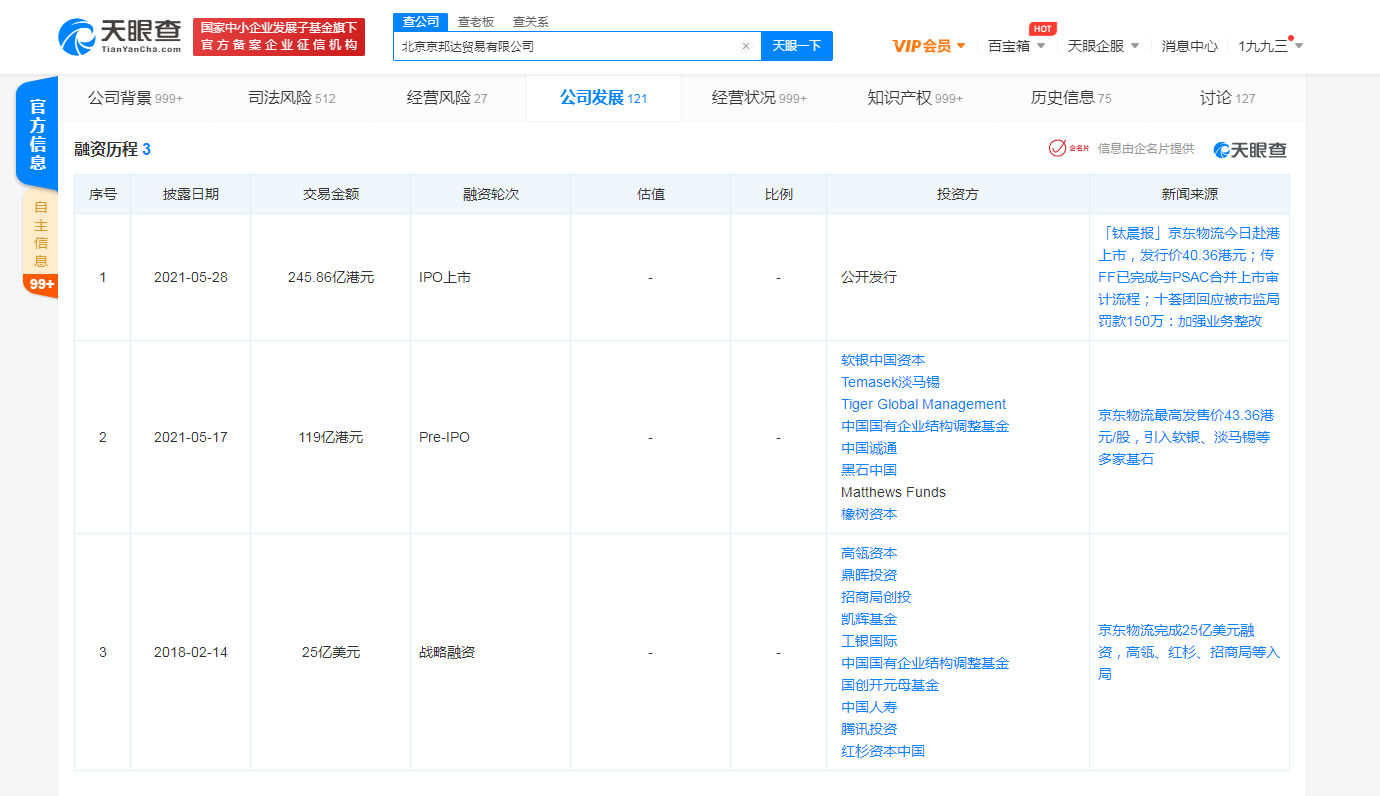Click the company name search input field

pyautogui.click(x=565, y=46)
